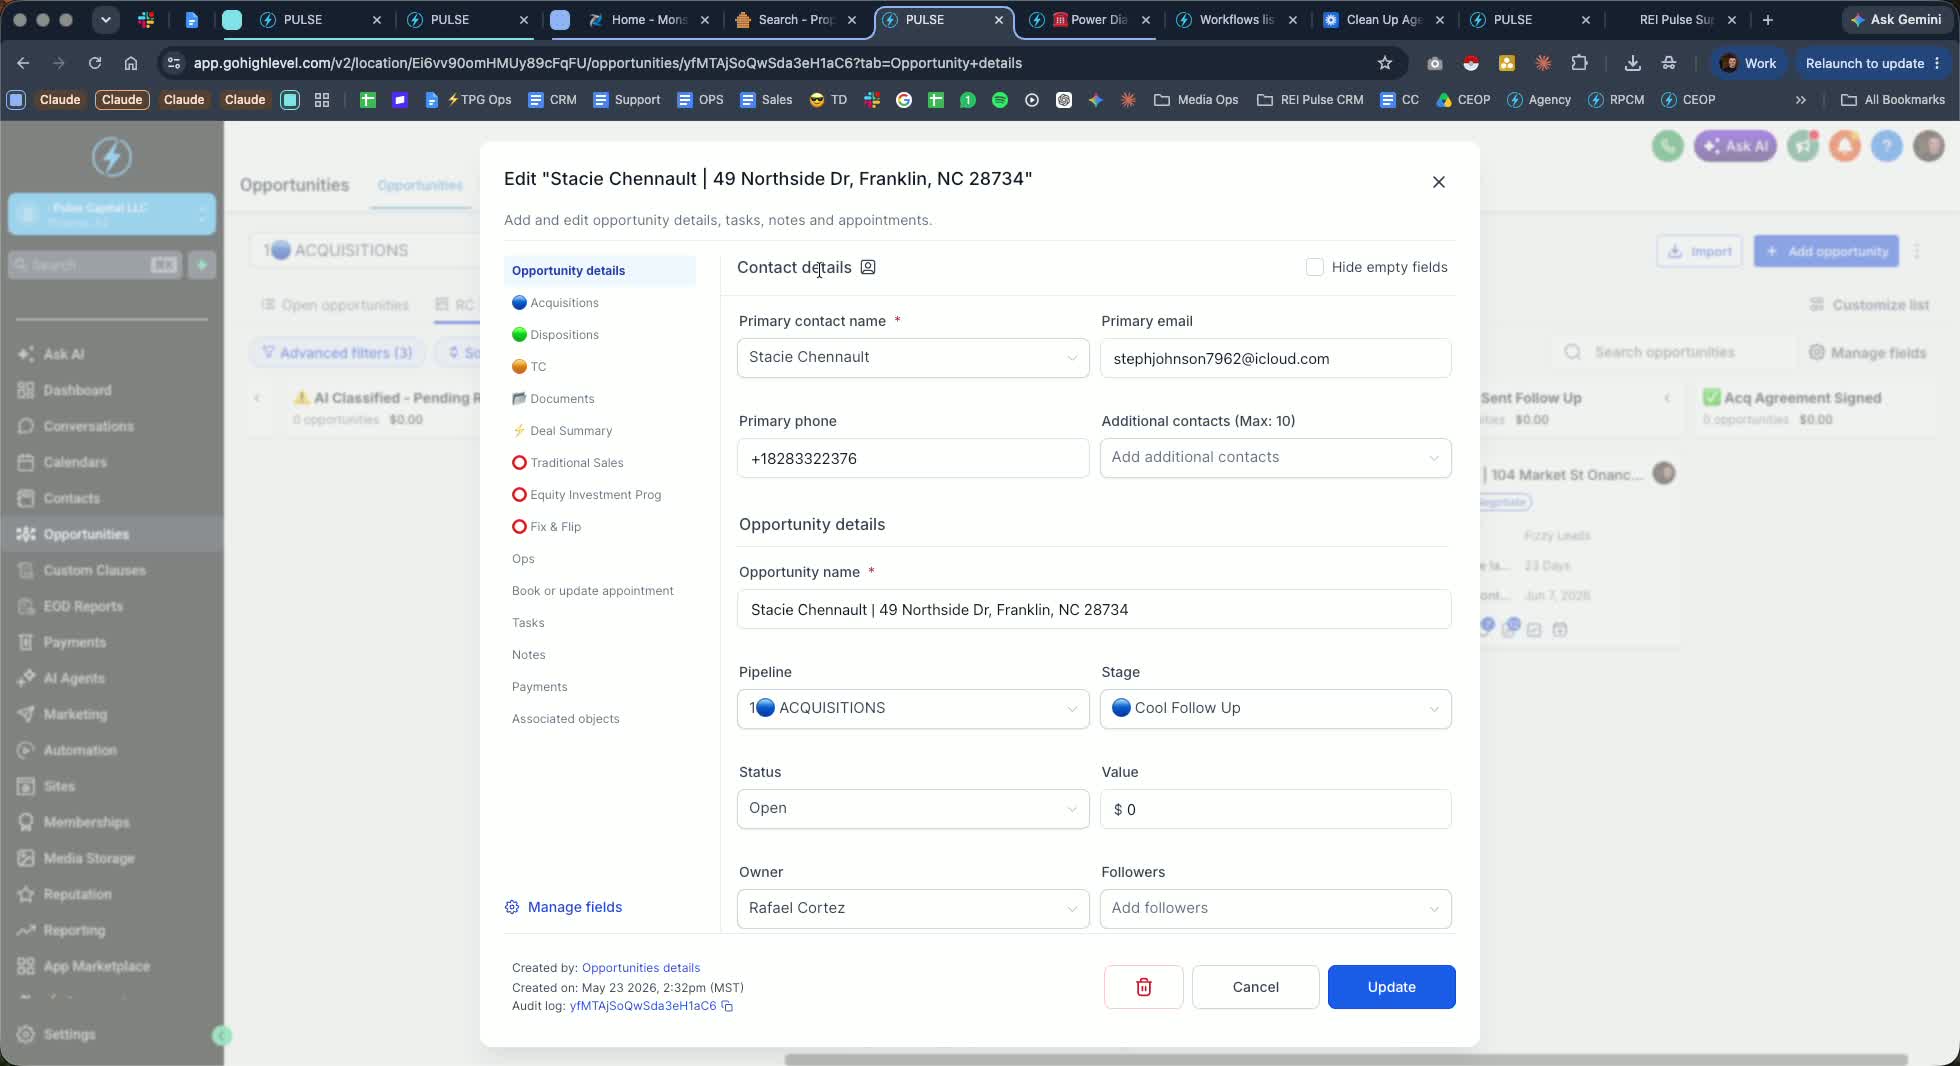1960x1066 pixels.
Task: Open the background ACQUISITIONS pipeline selector
Action: point(366,250)
